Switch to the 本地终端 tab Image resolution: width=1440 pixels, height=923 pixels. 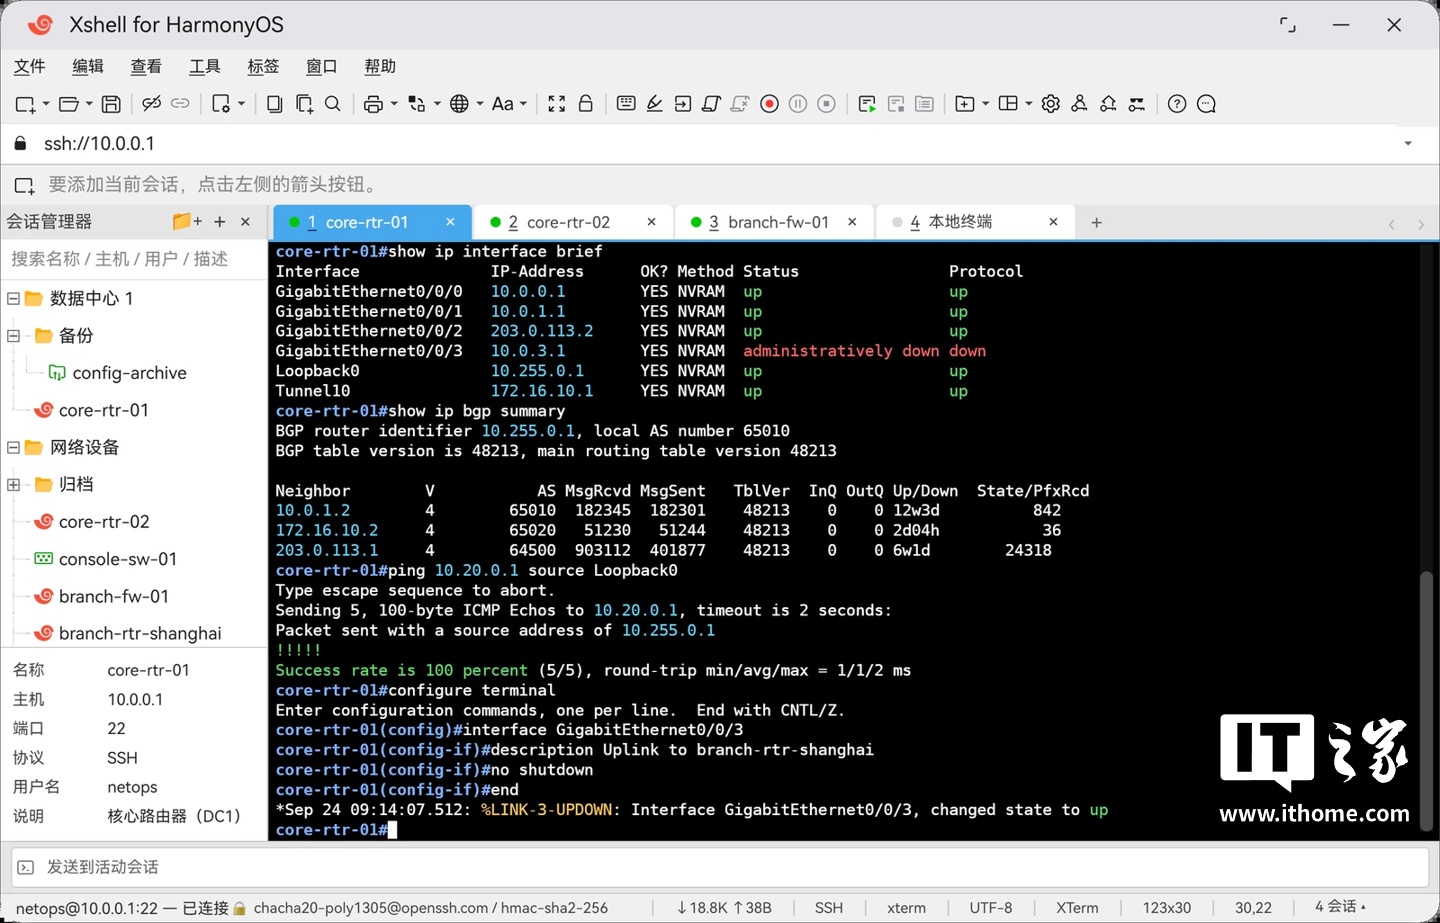tap(976, 222)
